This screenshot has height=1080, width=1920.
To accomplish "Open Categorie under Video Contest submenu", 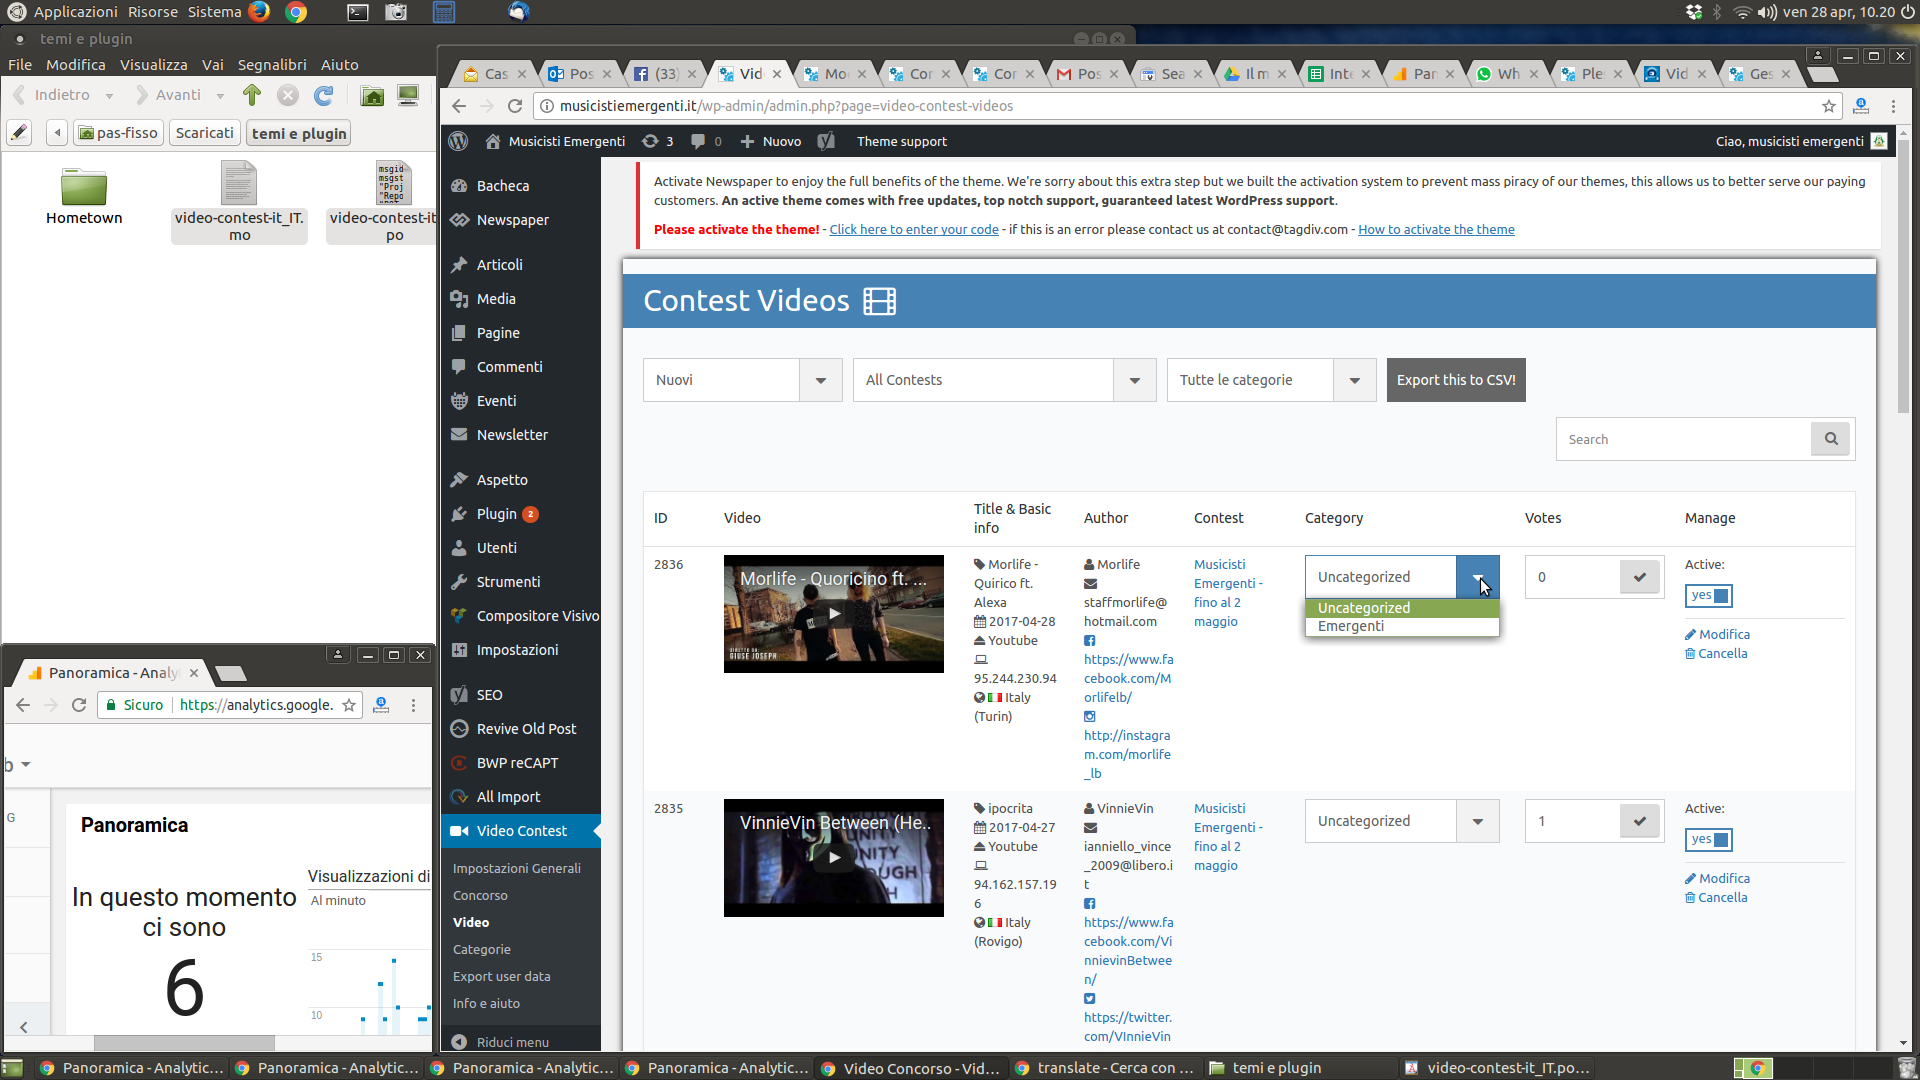I will (482, 950).
